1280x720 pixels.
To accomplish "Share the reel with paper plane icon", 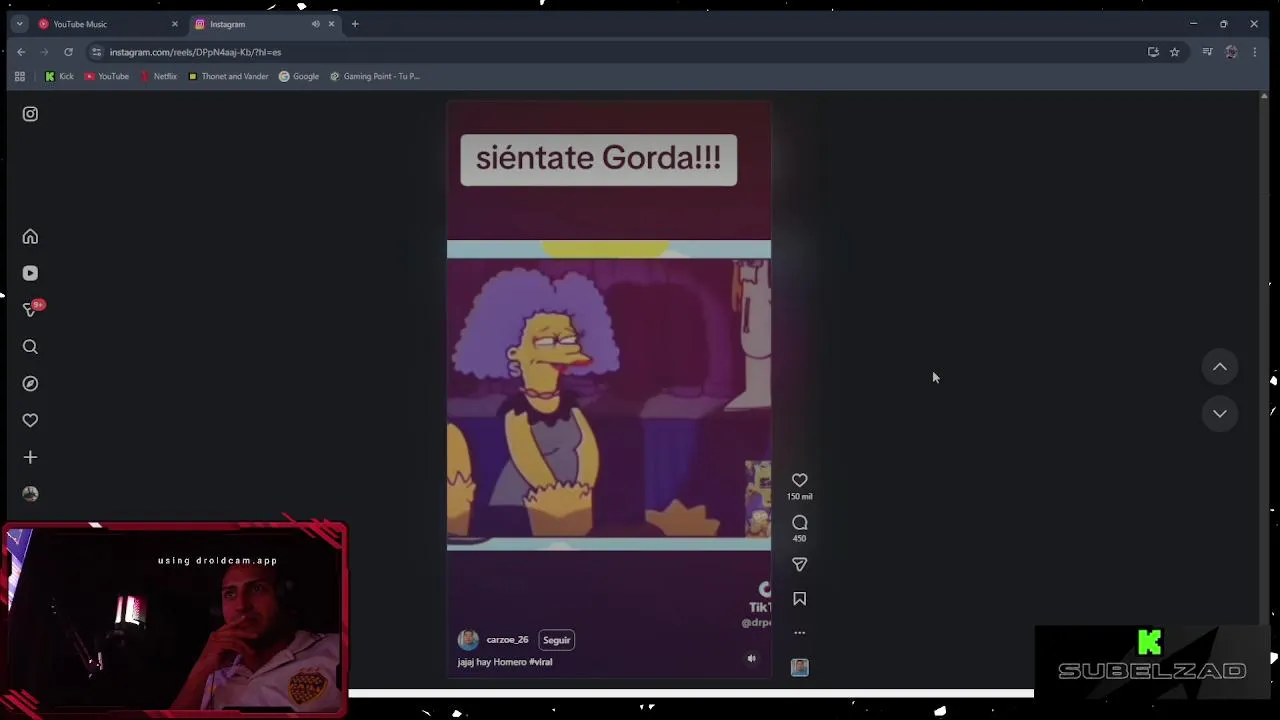I will click(799, 565).
